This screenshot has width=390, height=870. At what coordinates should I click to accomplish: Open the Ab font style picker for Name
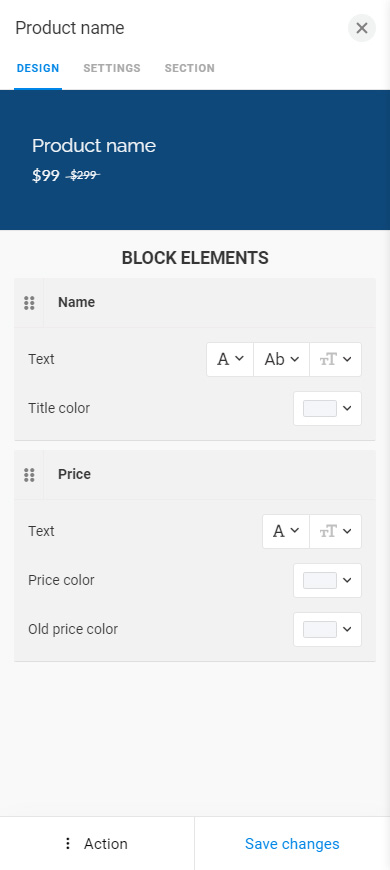click(281, 360)
